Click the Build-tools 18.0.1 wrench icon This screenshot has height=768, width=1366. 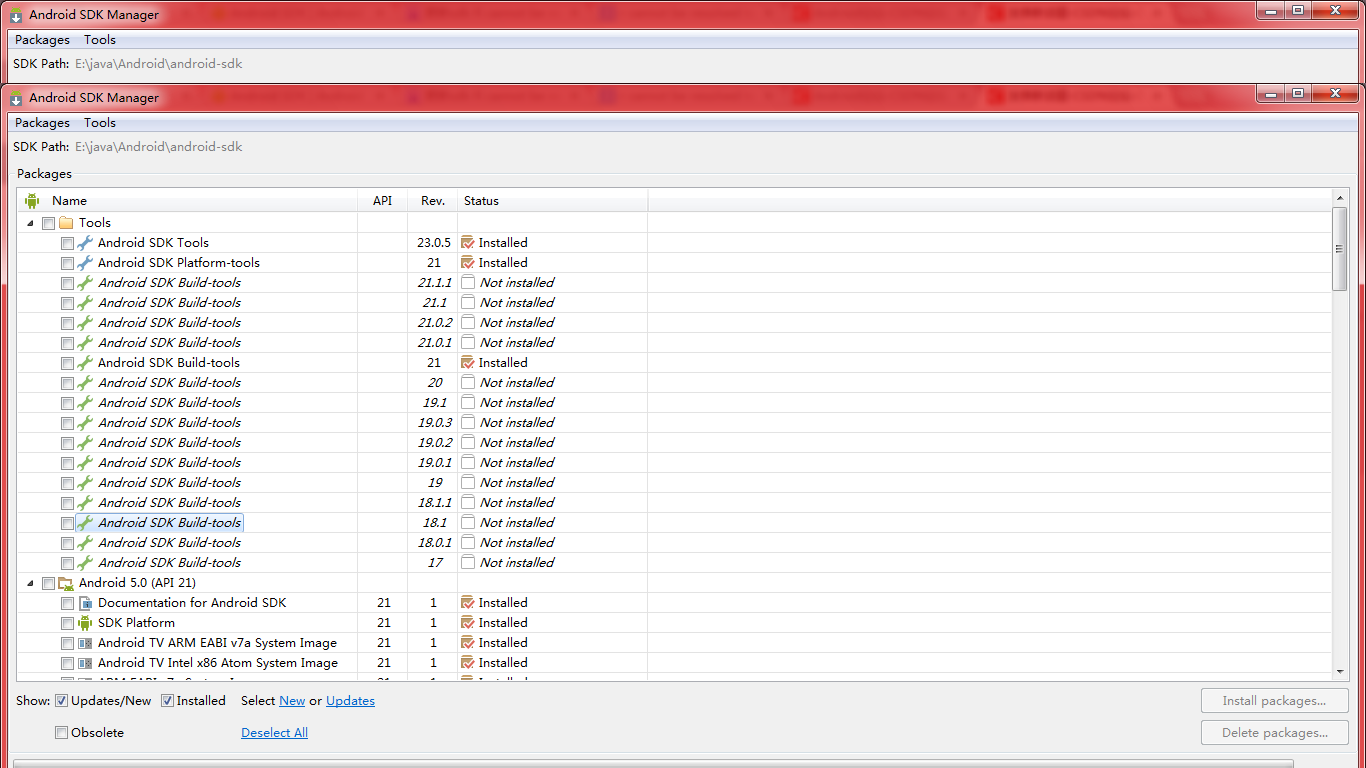tap(85, 543)
